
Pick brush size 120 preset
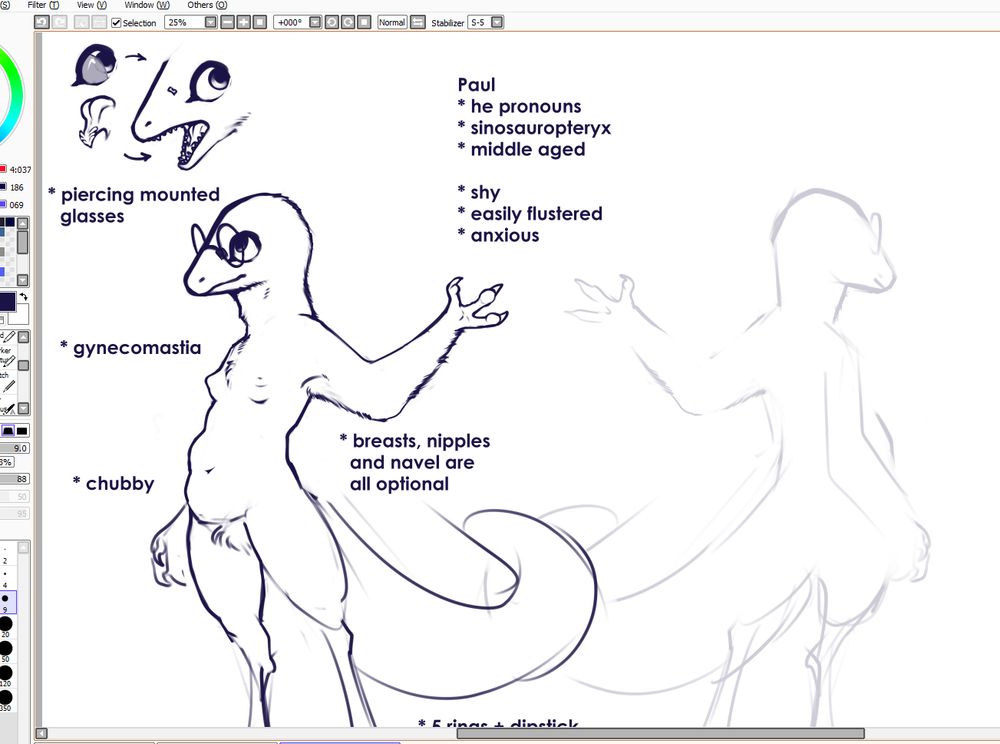coord(6,676)
